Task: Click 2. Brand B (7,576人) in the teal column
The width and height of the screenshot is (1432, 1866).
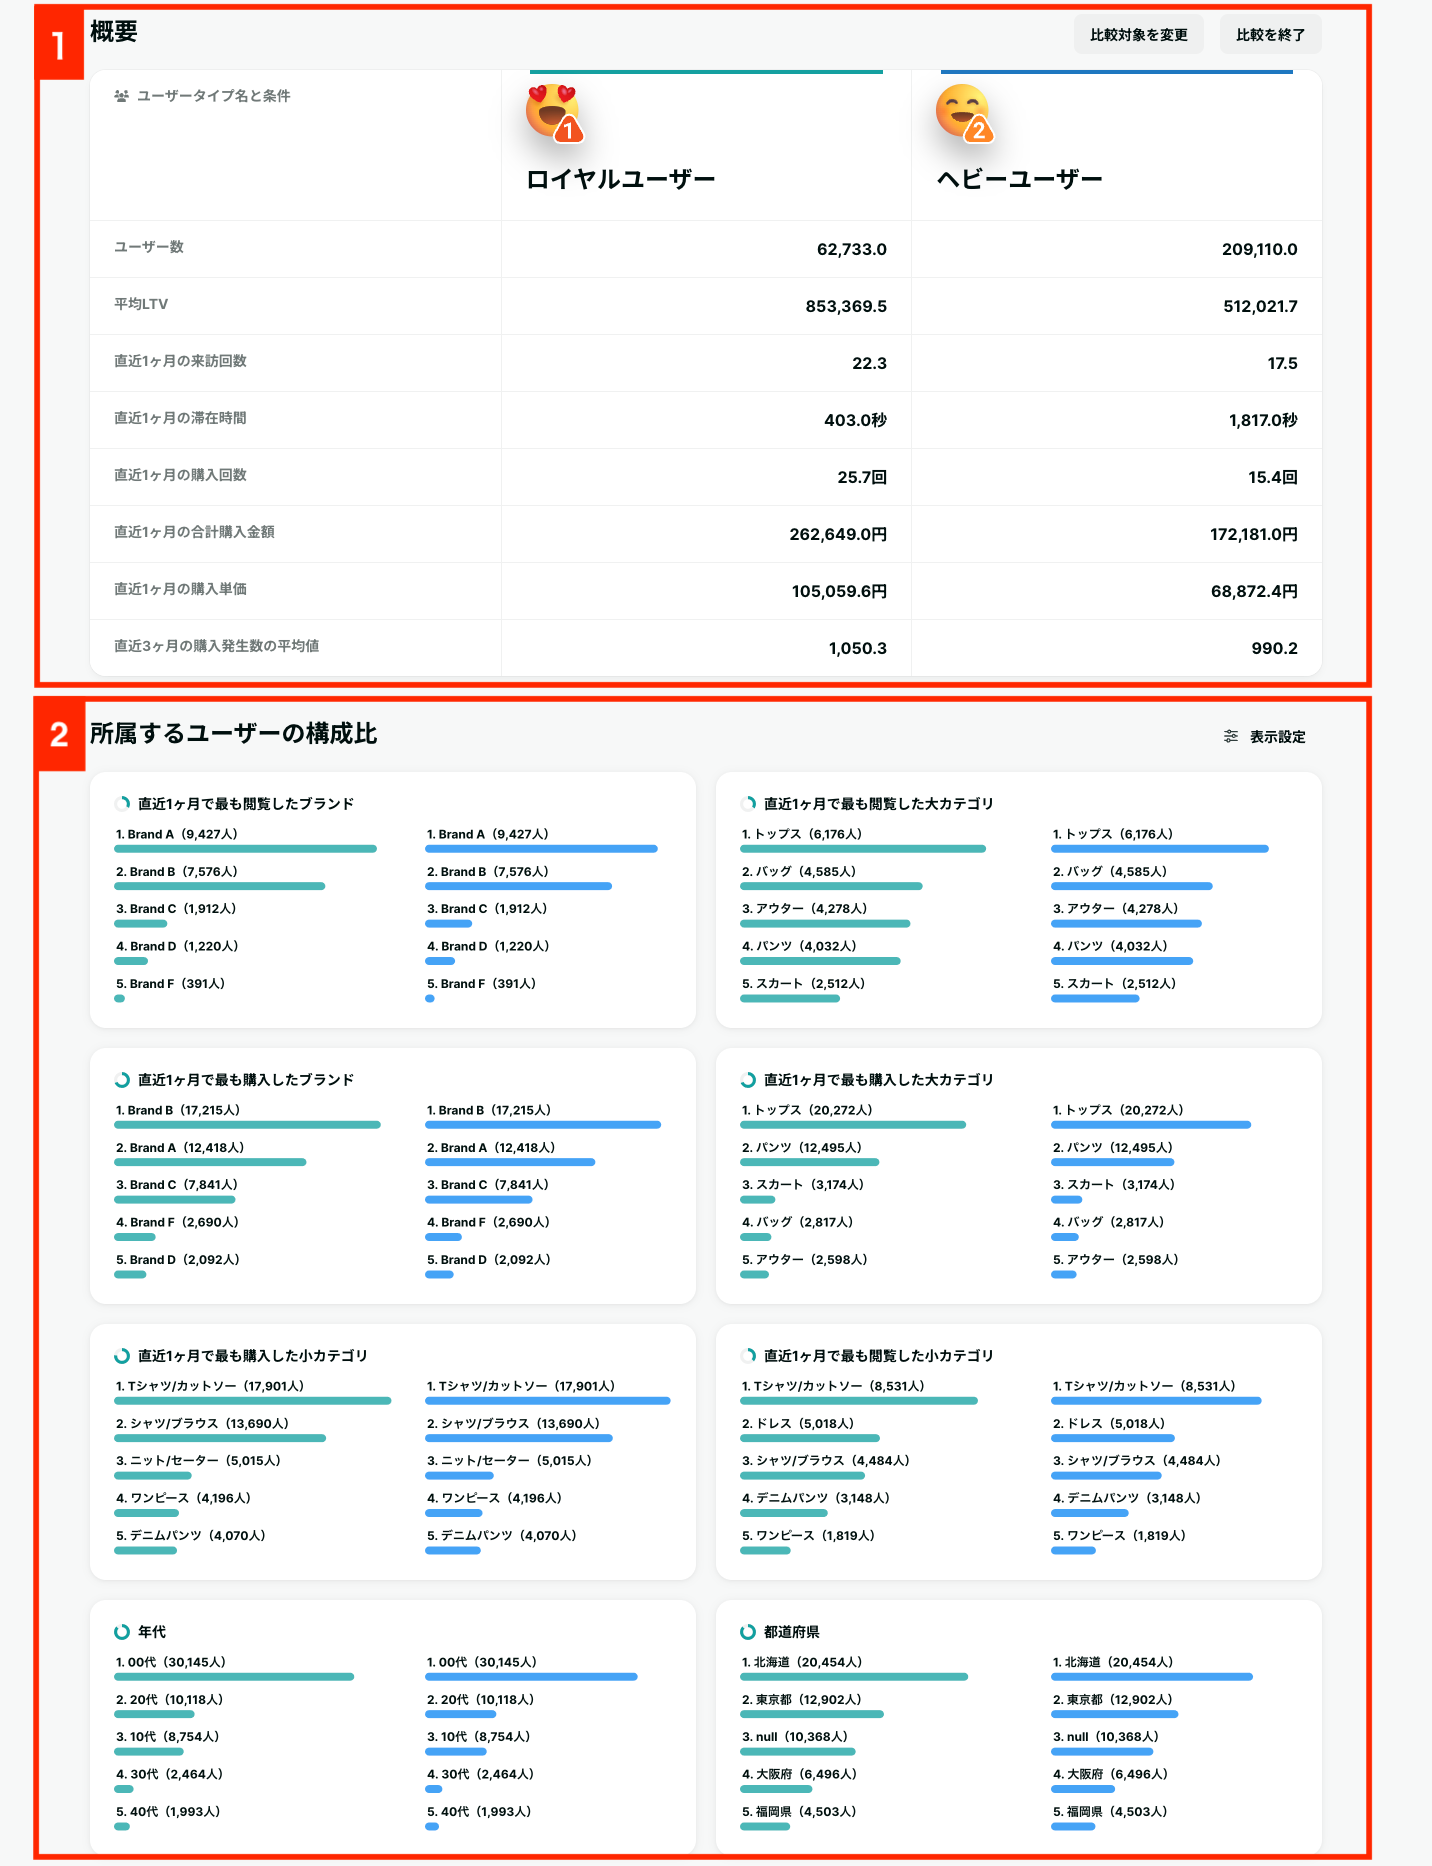Action: click(177, 872)
